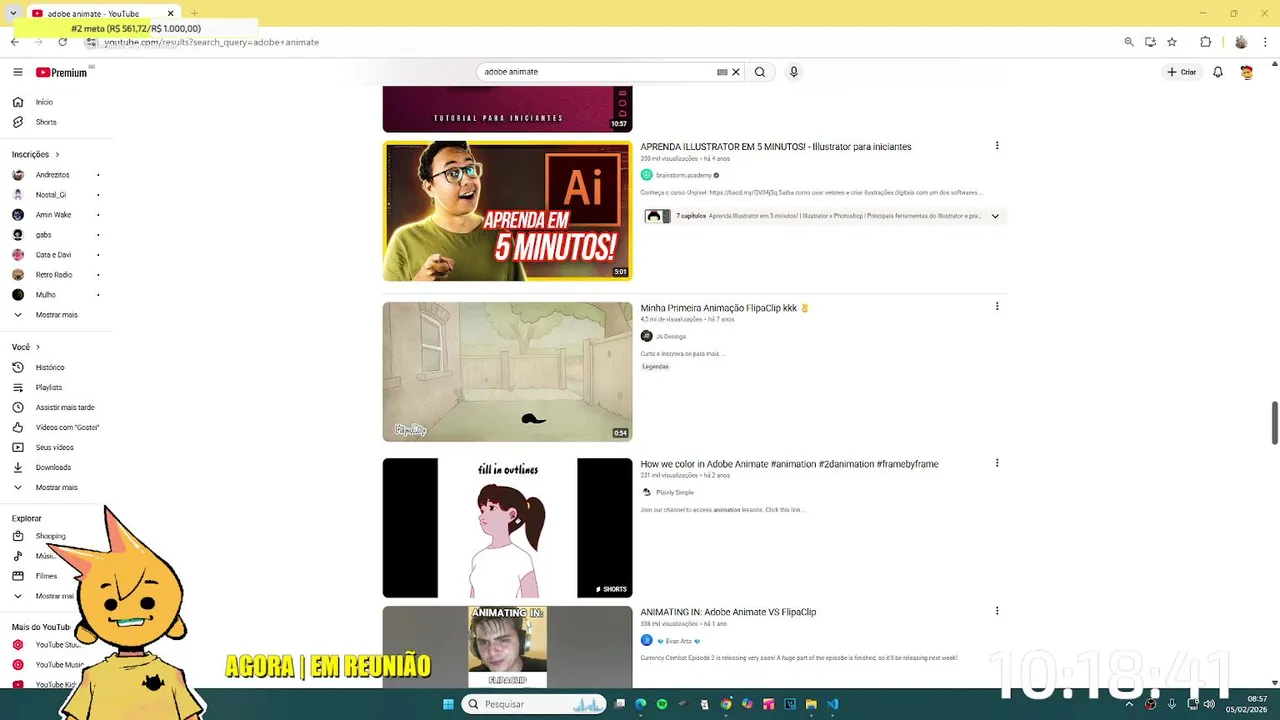Image resolution: width=1280 pixels, height=720 pixels.
Task: Clear the search box with X
Action: click(736, 72)
